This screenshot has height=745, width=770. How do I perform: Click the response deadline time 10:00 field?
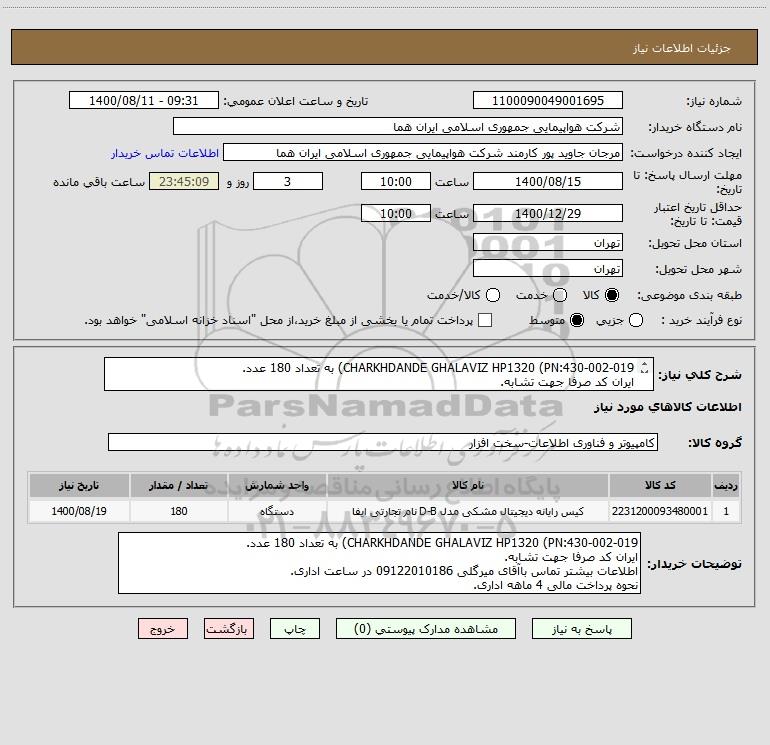click(x=396, y=181)
